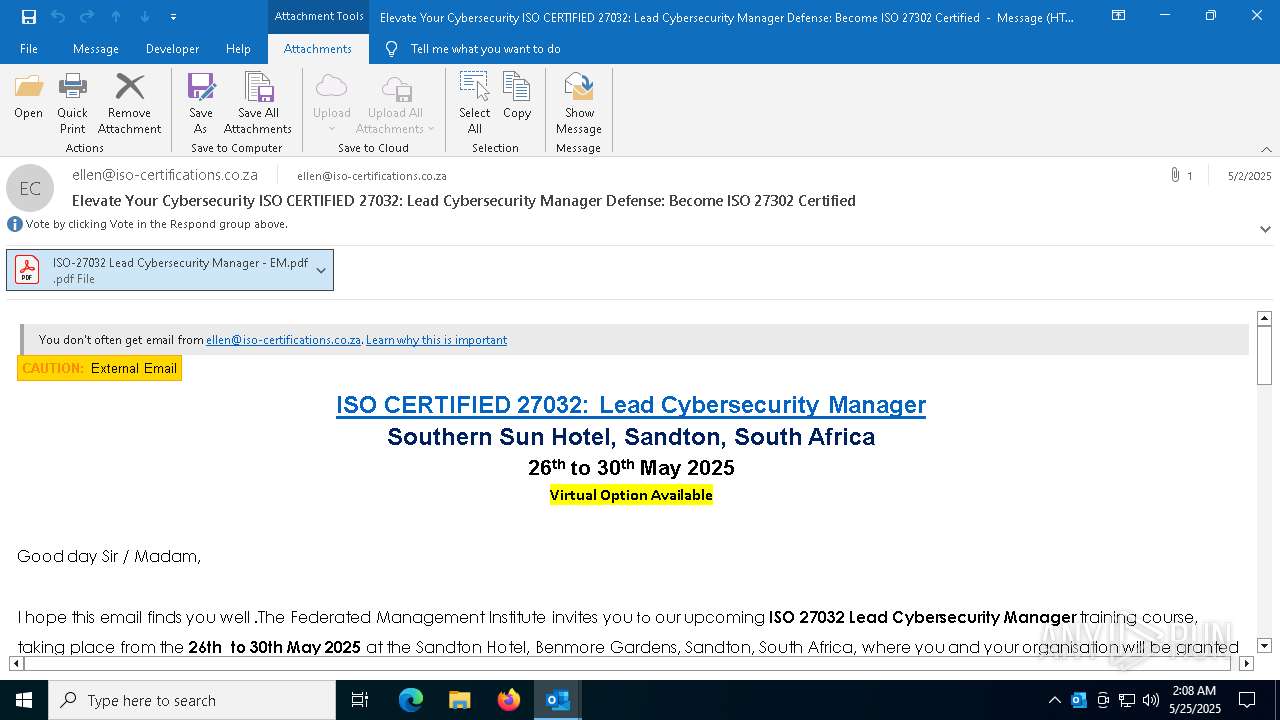The image size is (1280, 720).
Task: Save attachment with Save As
Action: click(200, 103)
